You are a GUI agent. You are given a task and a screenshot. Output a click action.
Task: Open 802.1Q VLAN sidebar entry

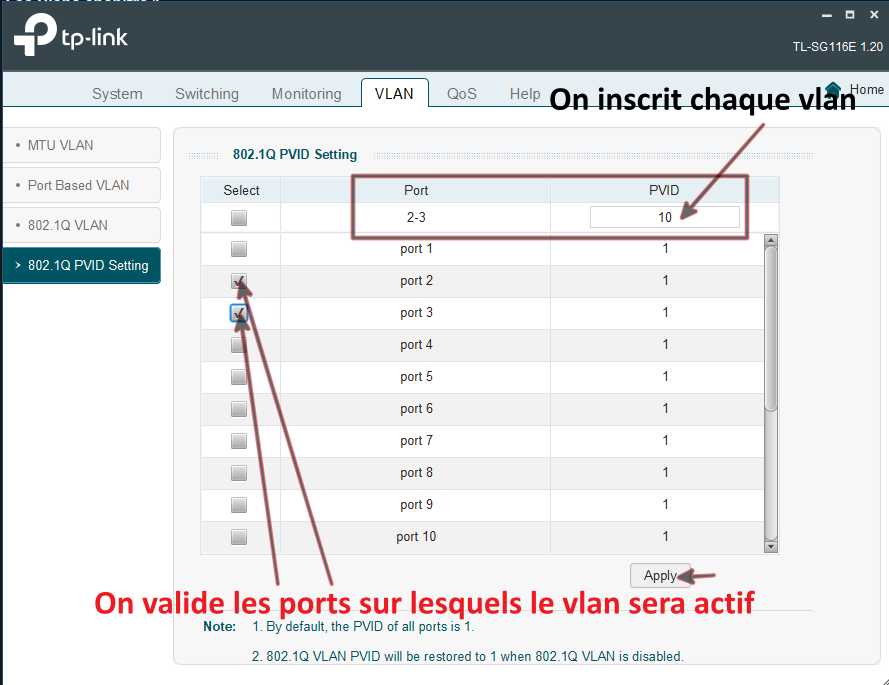[81, 225]
